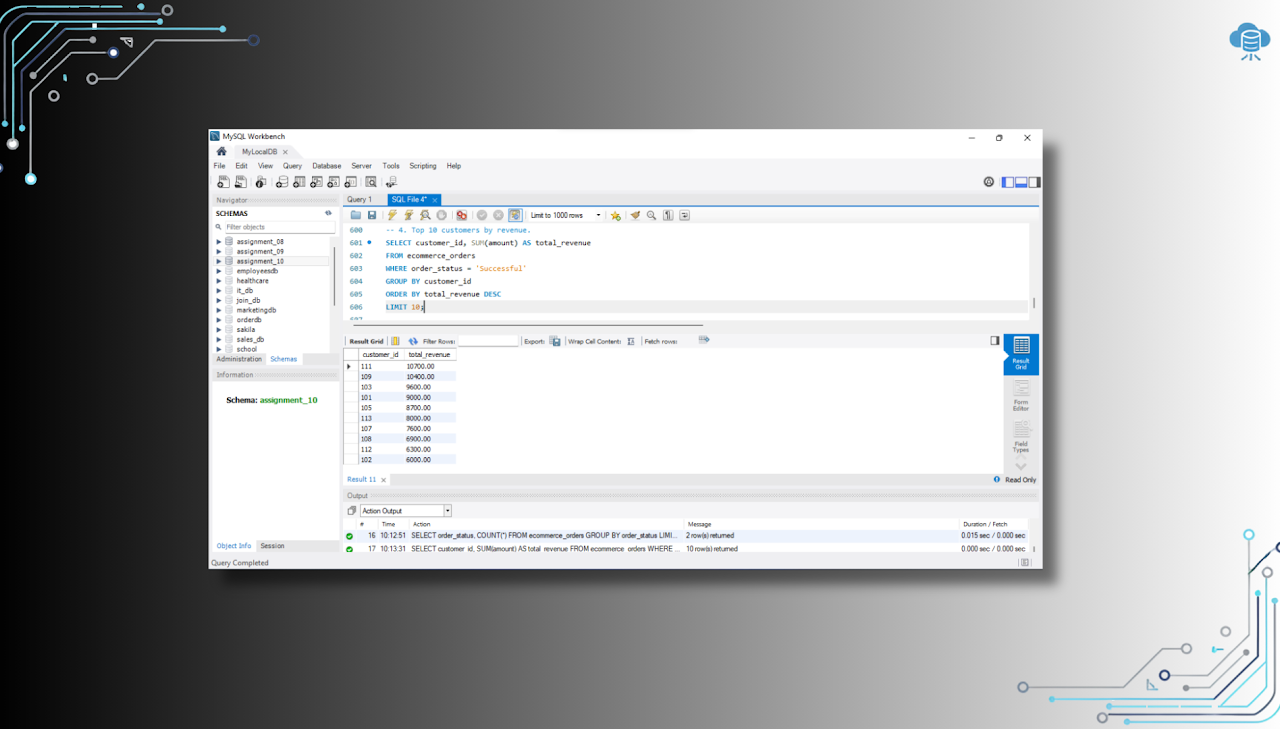1280x729 pixels.
Task: Create a new view icon
Action: tap(316, 182)
